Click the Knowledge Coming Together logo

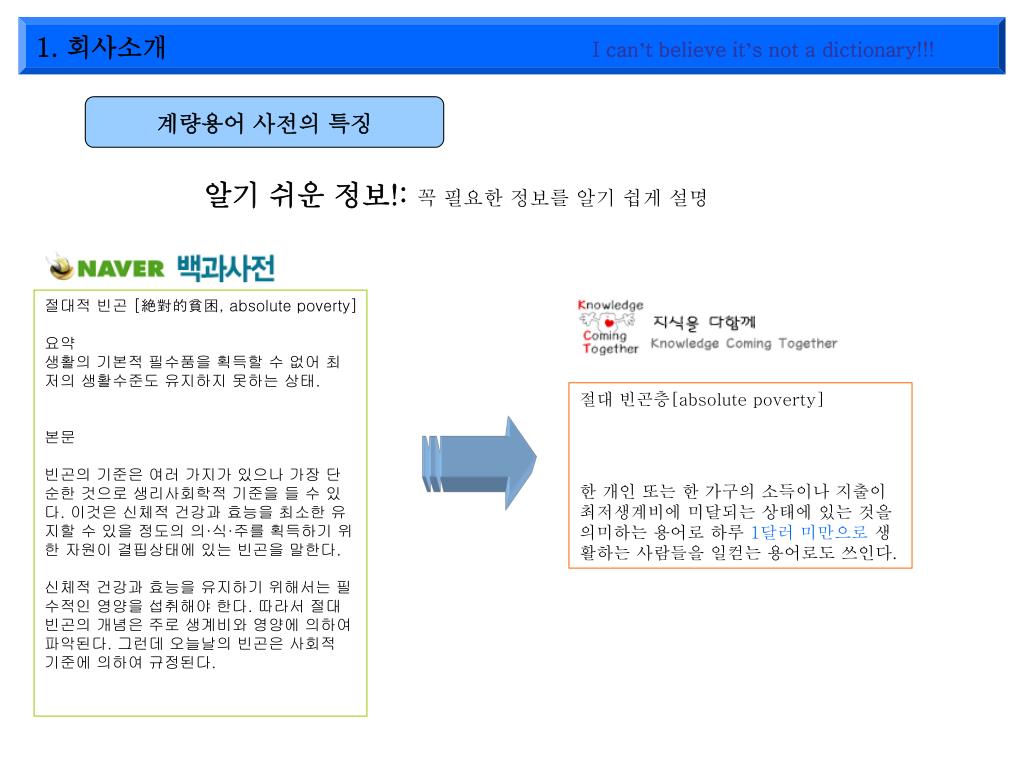[x=609, y=327]
